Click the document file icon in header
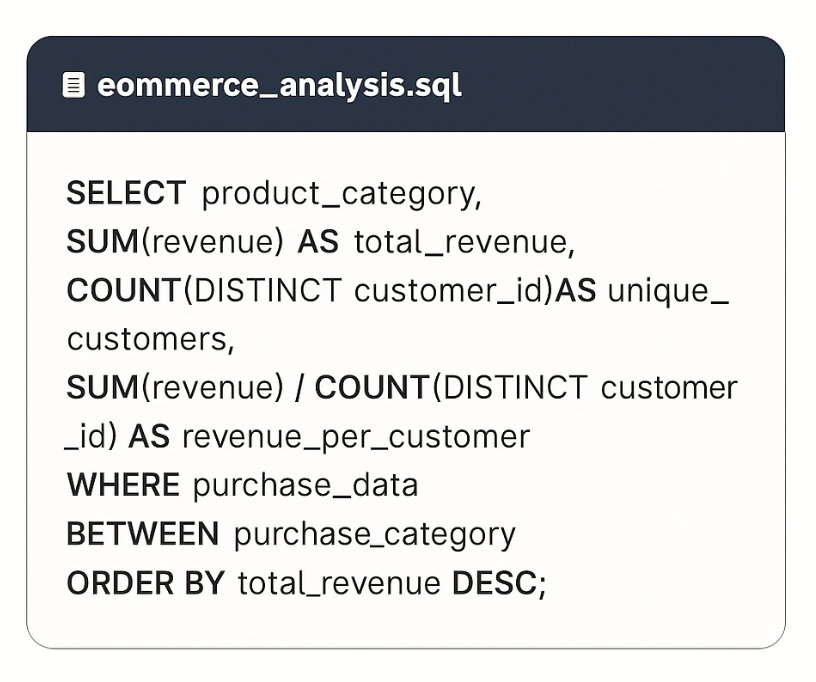This screenshot has height=682, width=816. 73,85
